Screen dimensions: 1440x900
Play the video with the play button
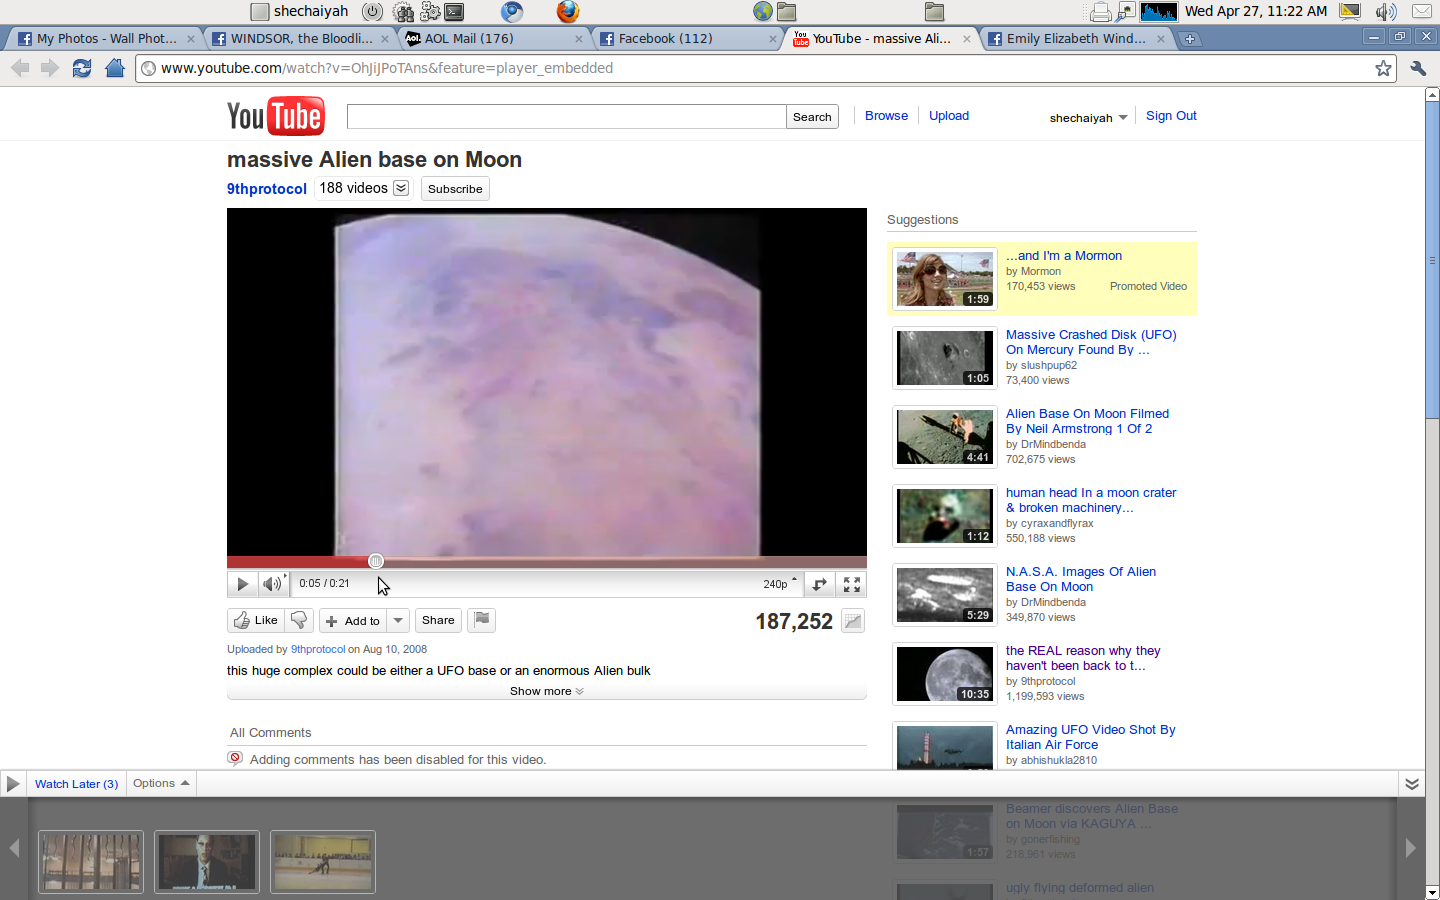242,584
